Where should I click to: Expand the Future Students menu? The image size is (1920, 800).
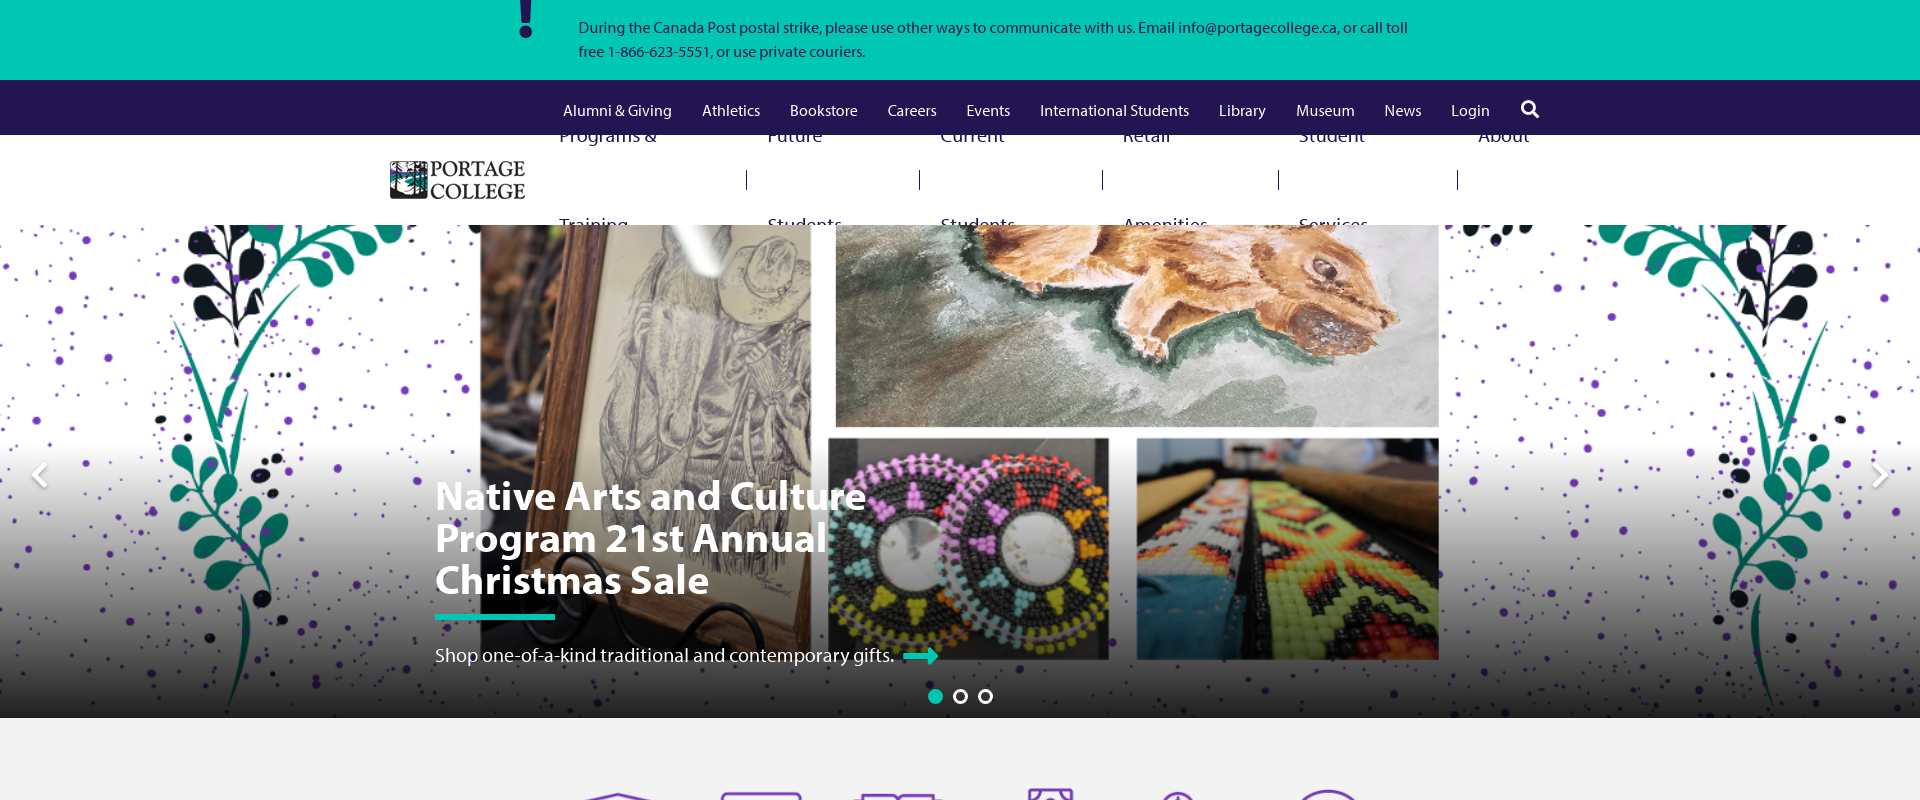point(805,180)
